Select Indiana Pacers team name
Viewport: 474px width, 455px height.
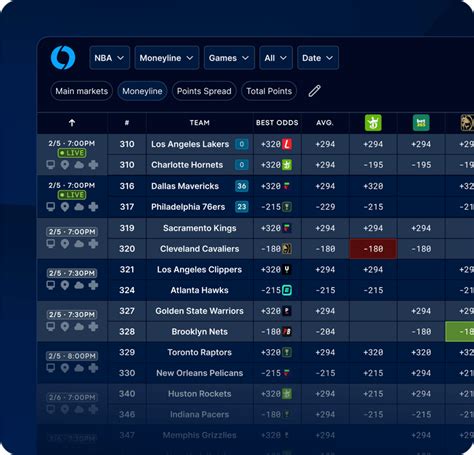click(200, 414)
